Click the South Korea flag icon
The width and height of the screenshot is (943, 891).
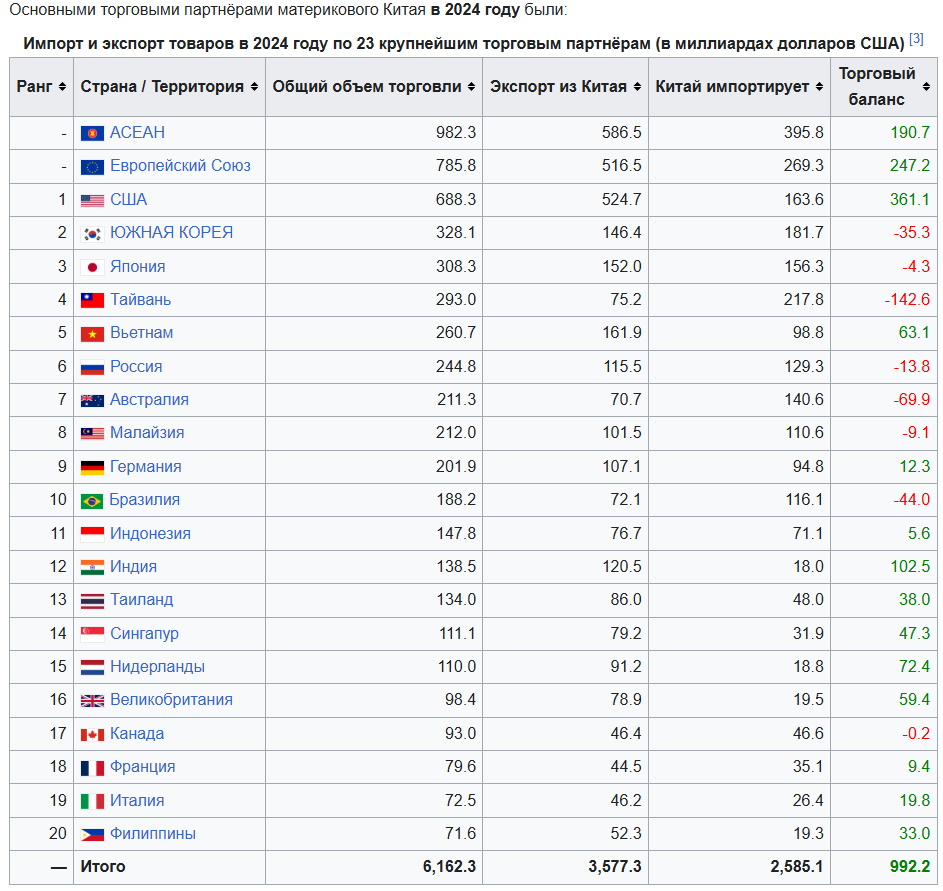pyautogui.click(x=92, y=233)
